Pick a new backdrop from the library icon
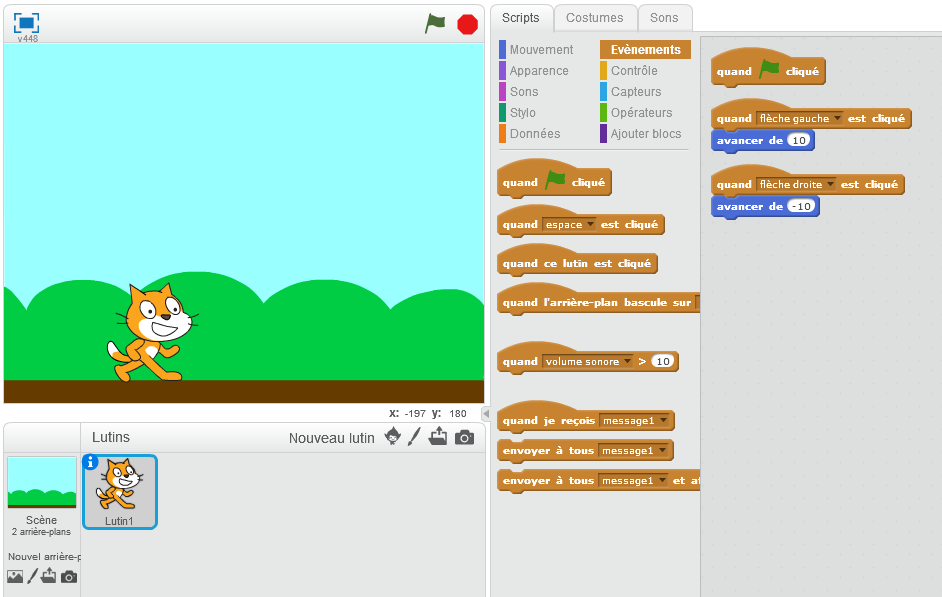 (x=14, y=577)
